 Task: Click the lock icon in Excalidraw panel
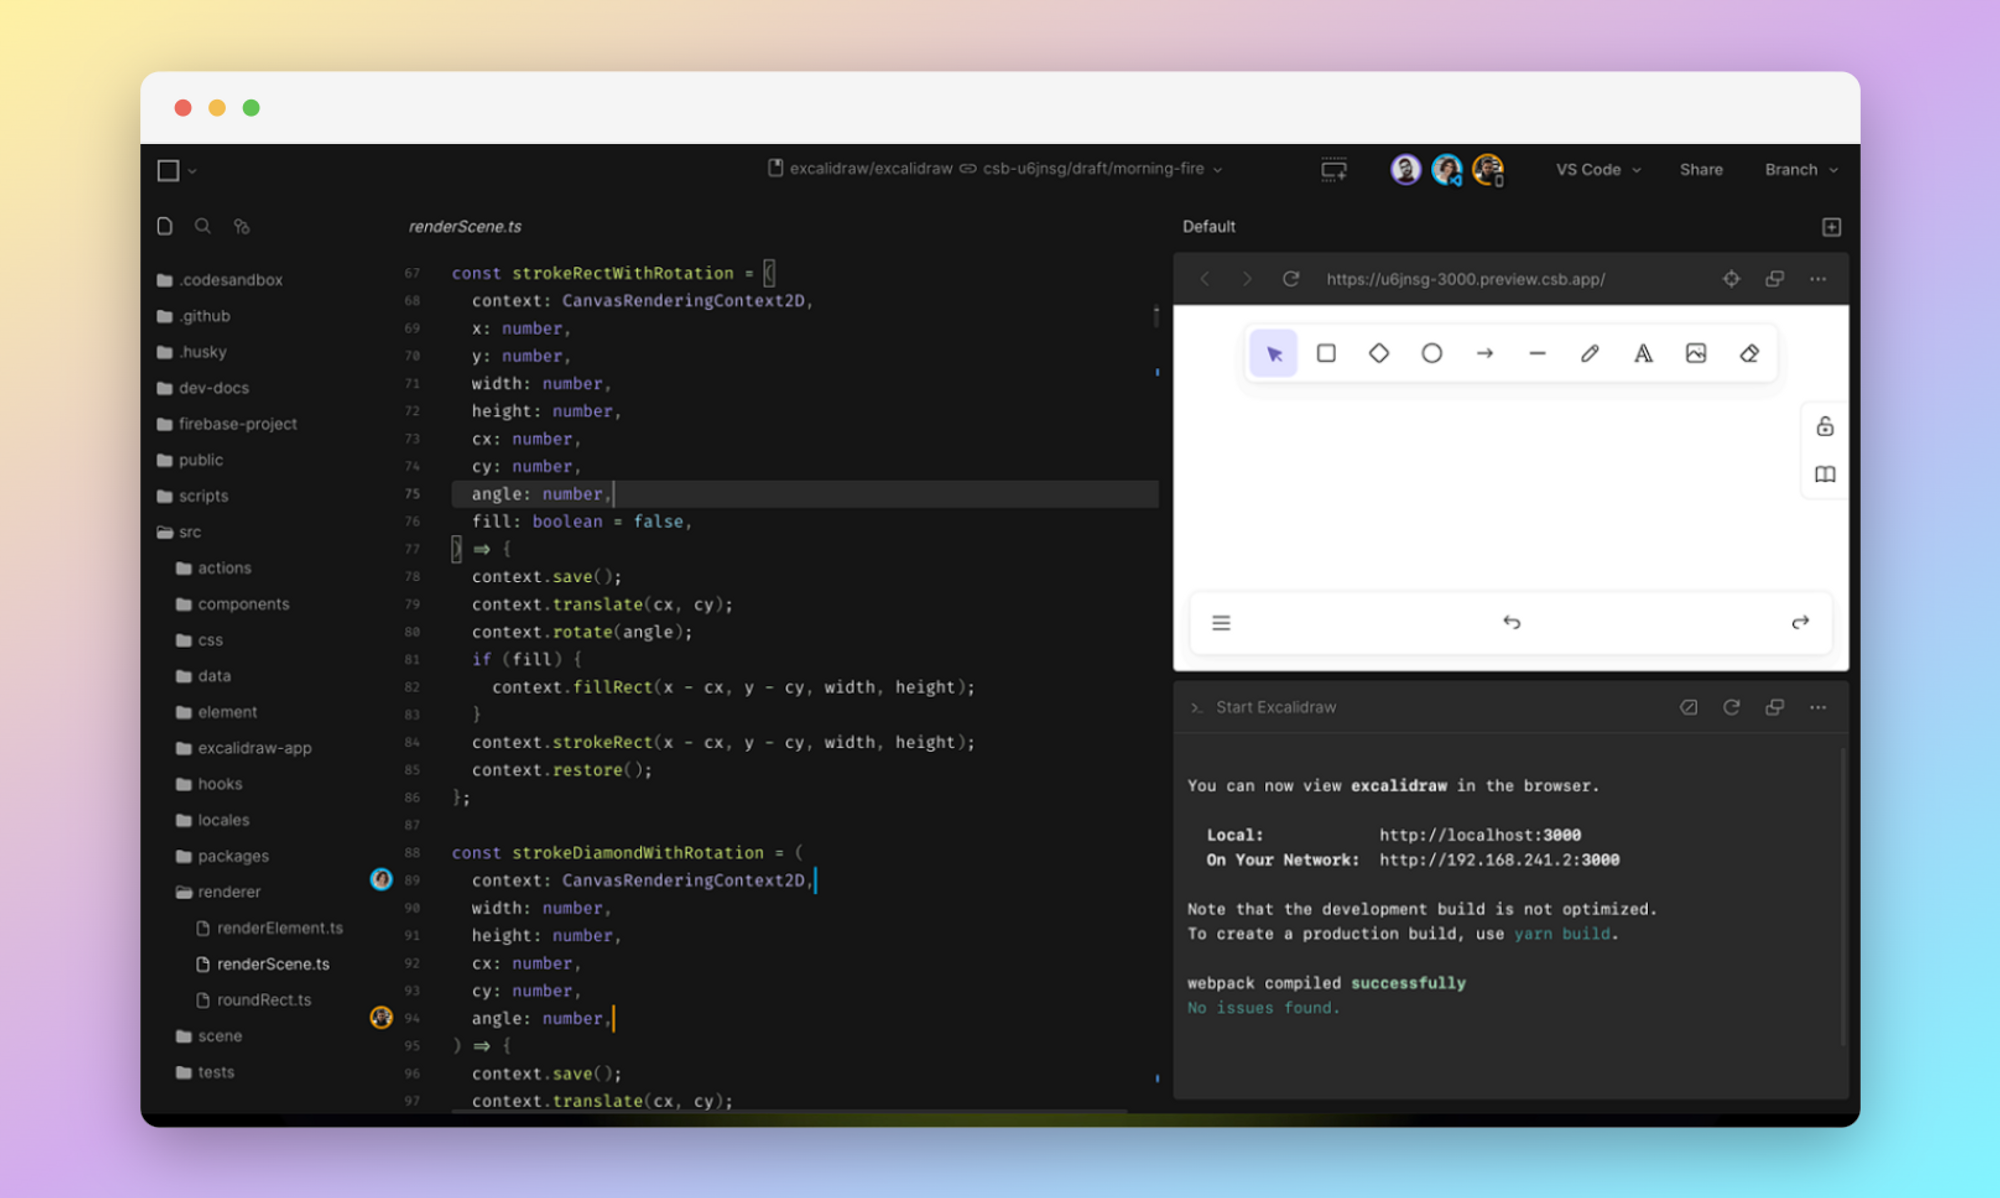(1825, 426)
